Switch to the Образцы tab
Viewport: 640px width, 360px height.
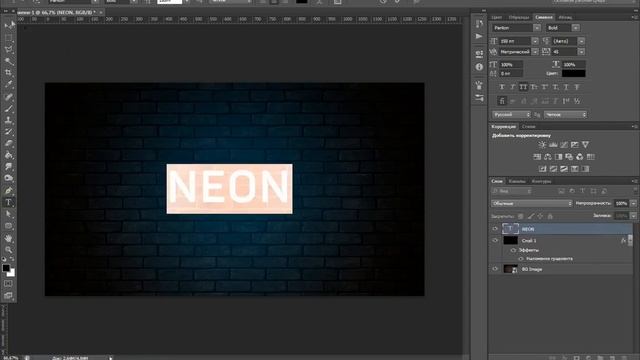519,18
